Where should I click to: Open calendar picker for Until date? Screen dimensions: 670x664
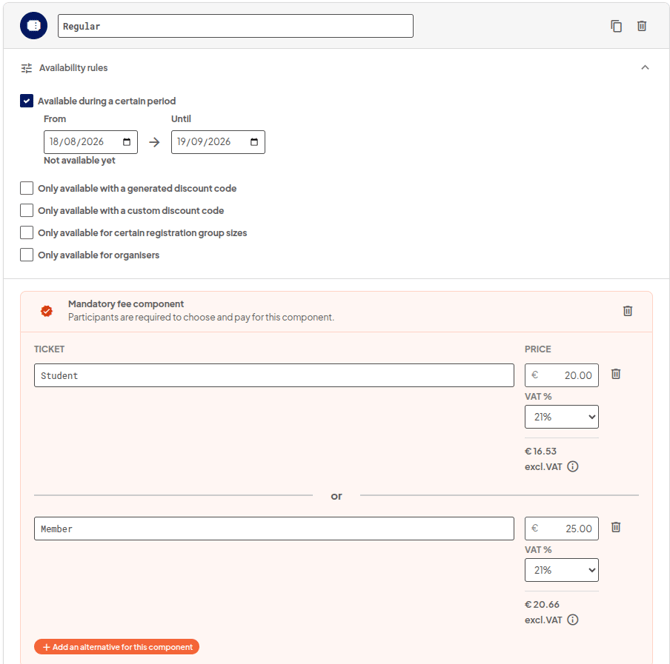click(254, 142)
